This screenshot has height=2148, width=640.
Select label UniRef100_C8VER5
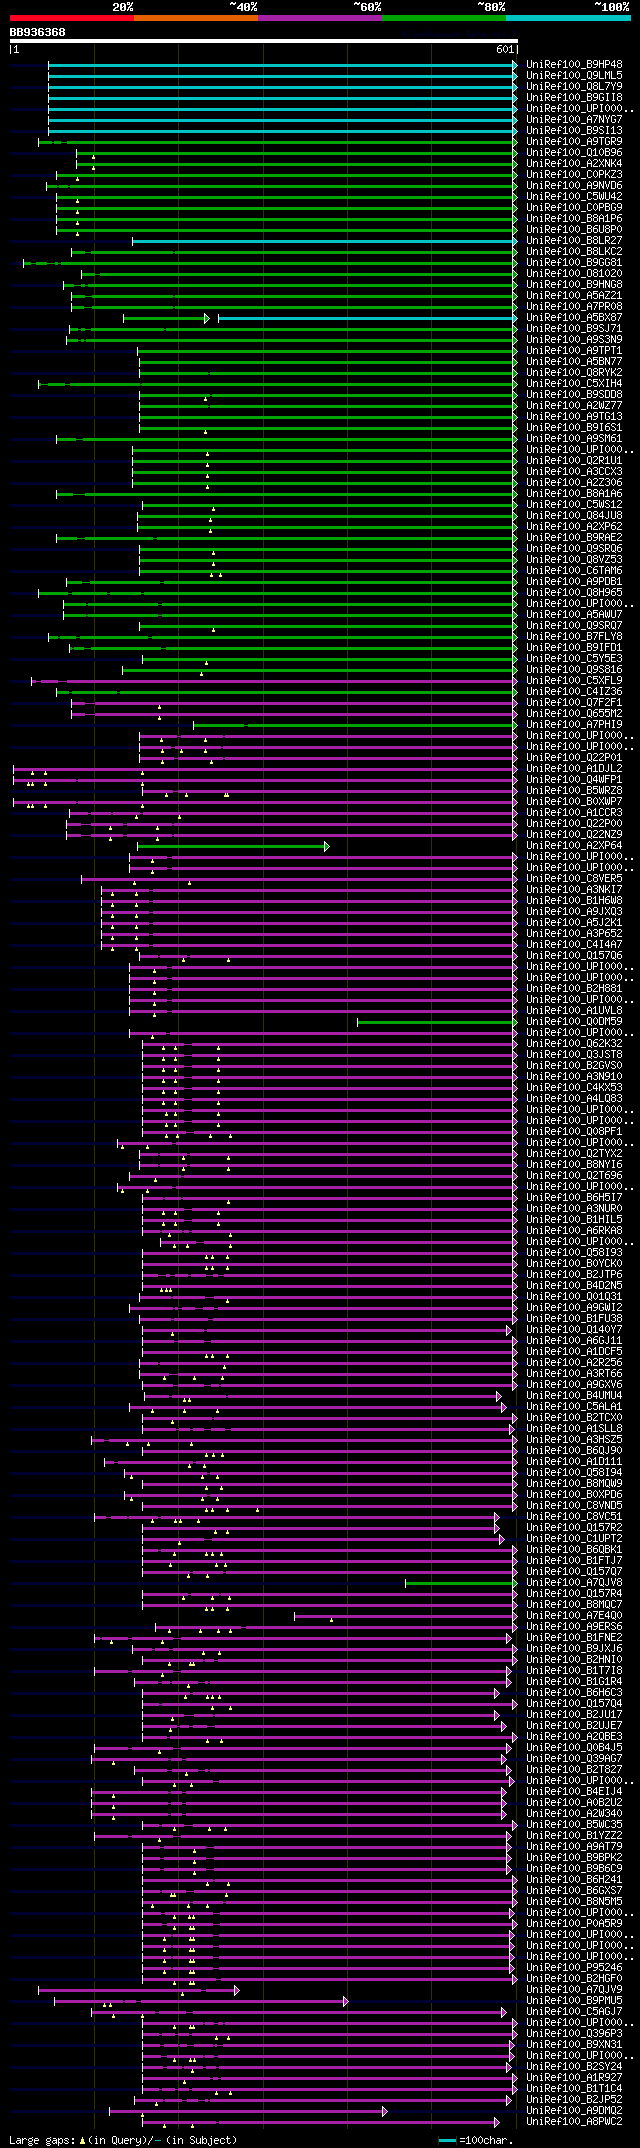(x=574, y=879)
